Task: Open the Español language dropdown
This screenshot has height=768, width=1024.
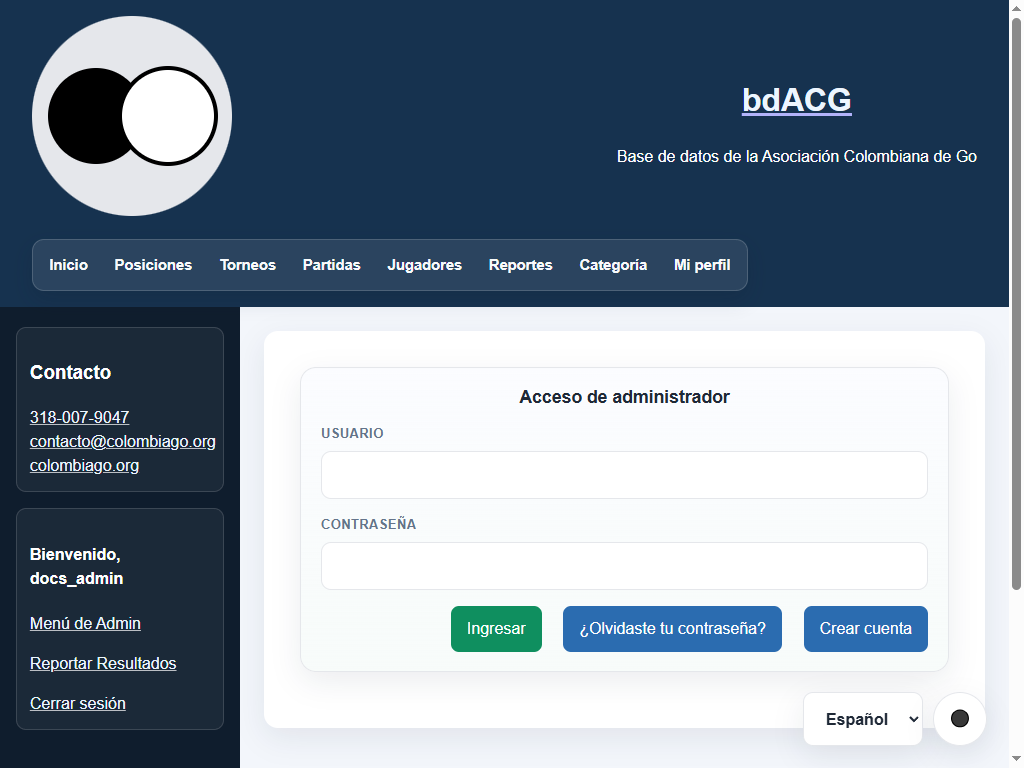Action: pyautogui.click(x=863, y=719)
